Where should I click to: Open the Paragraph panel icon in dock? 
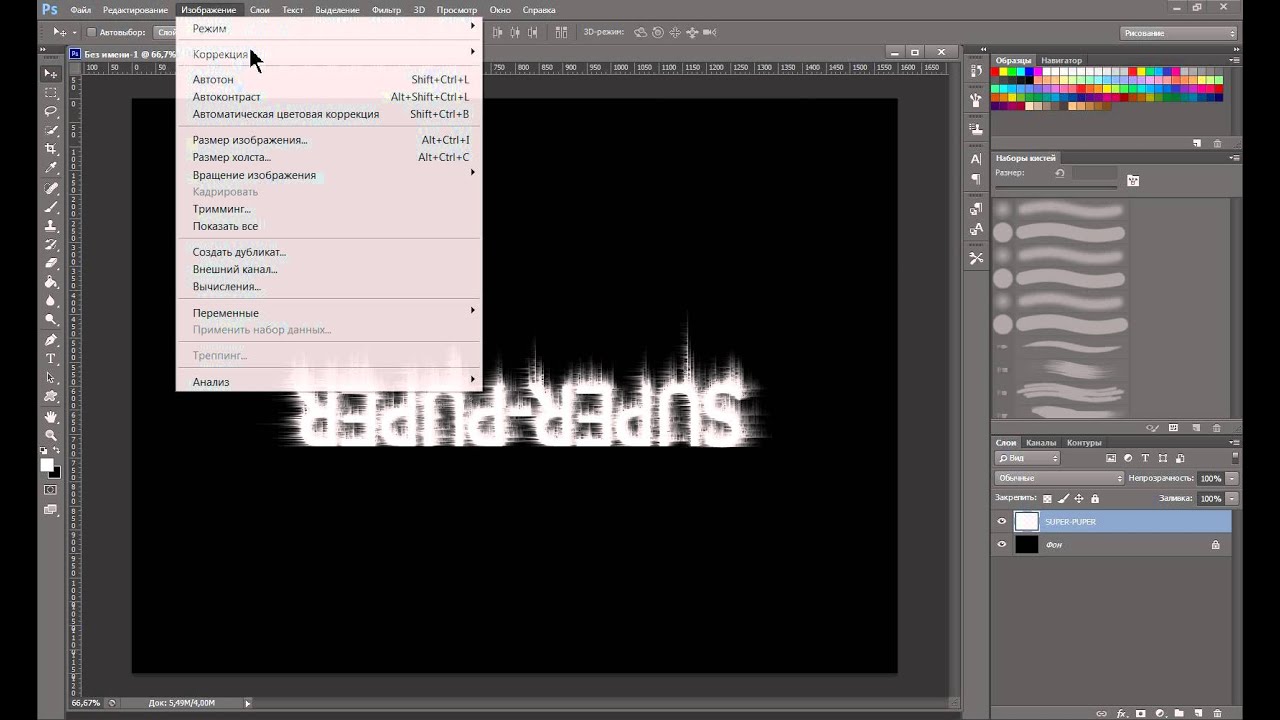coord(977,179)
